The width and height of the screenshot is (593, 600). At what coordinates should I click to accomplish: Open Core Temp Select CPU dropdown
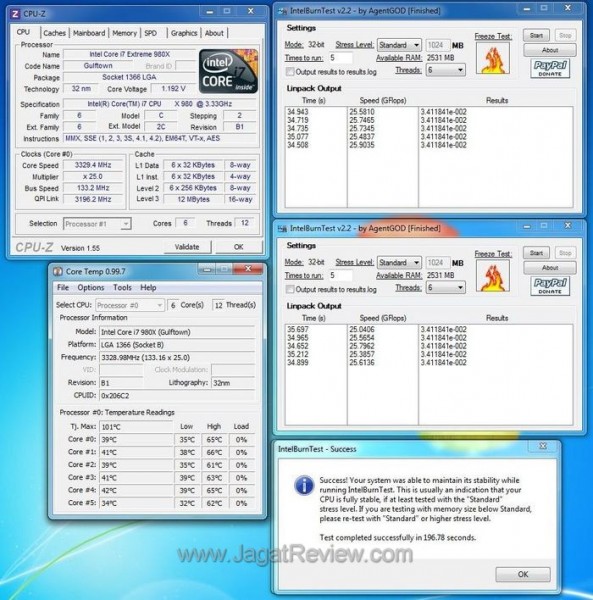coord(130,305)
